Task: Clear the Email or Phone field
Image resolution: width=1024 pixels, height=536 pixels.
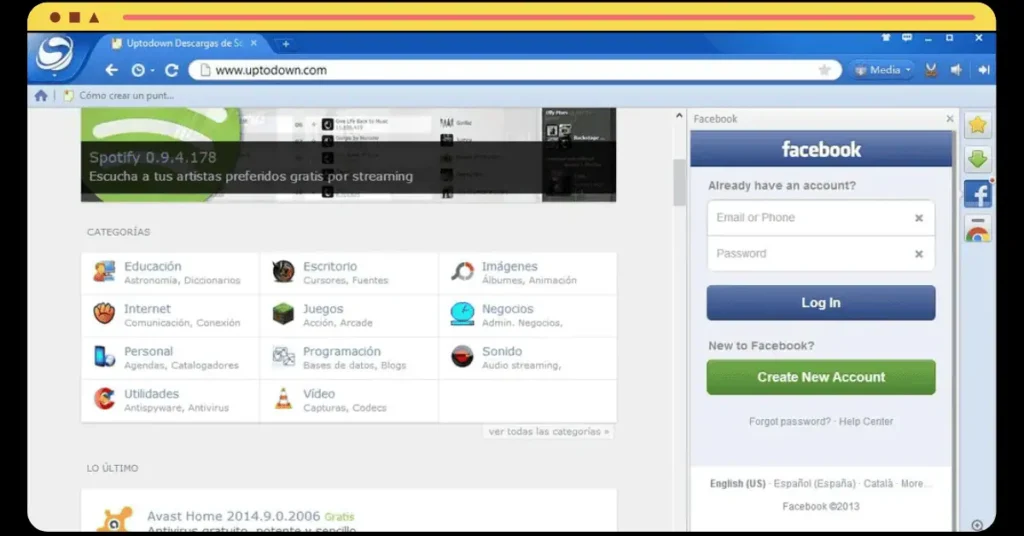Action: [919, 218]
